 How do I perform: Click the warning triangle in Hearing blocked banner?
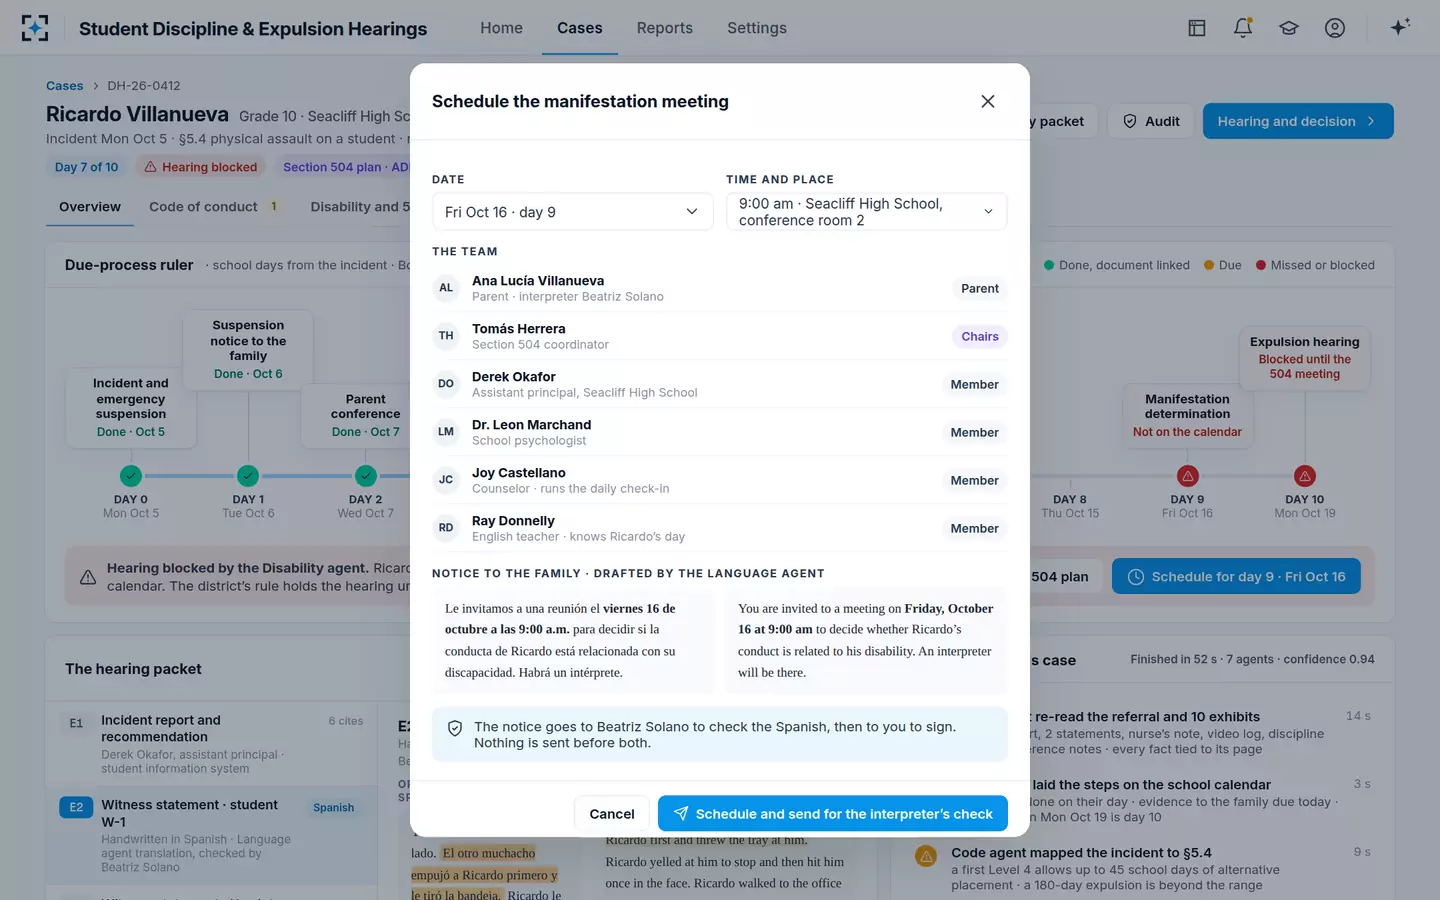[x=88, y=577]
